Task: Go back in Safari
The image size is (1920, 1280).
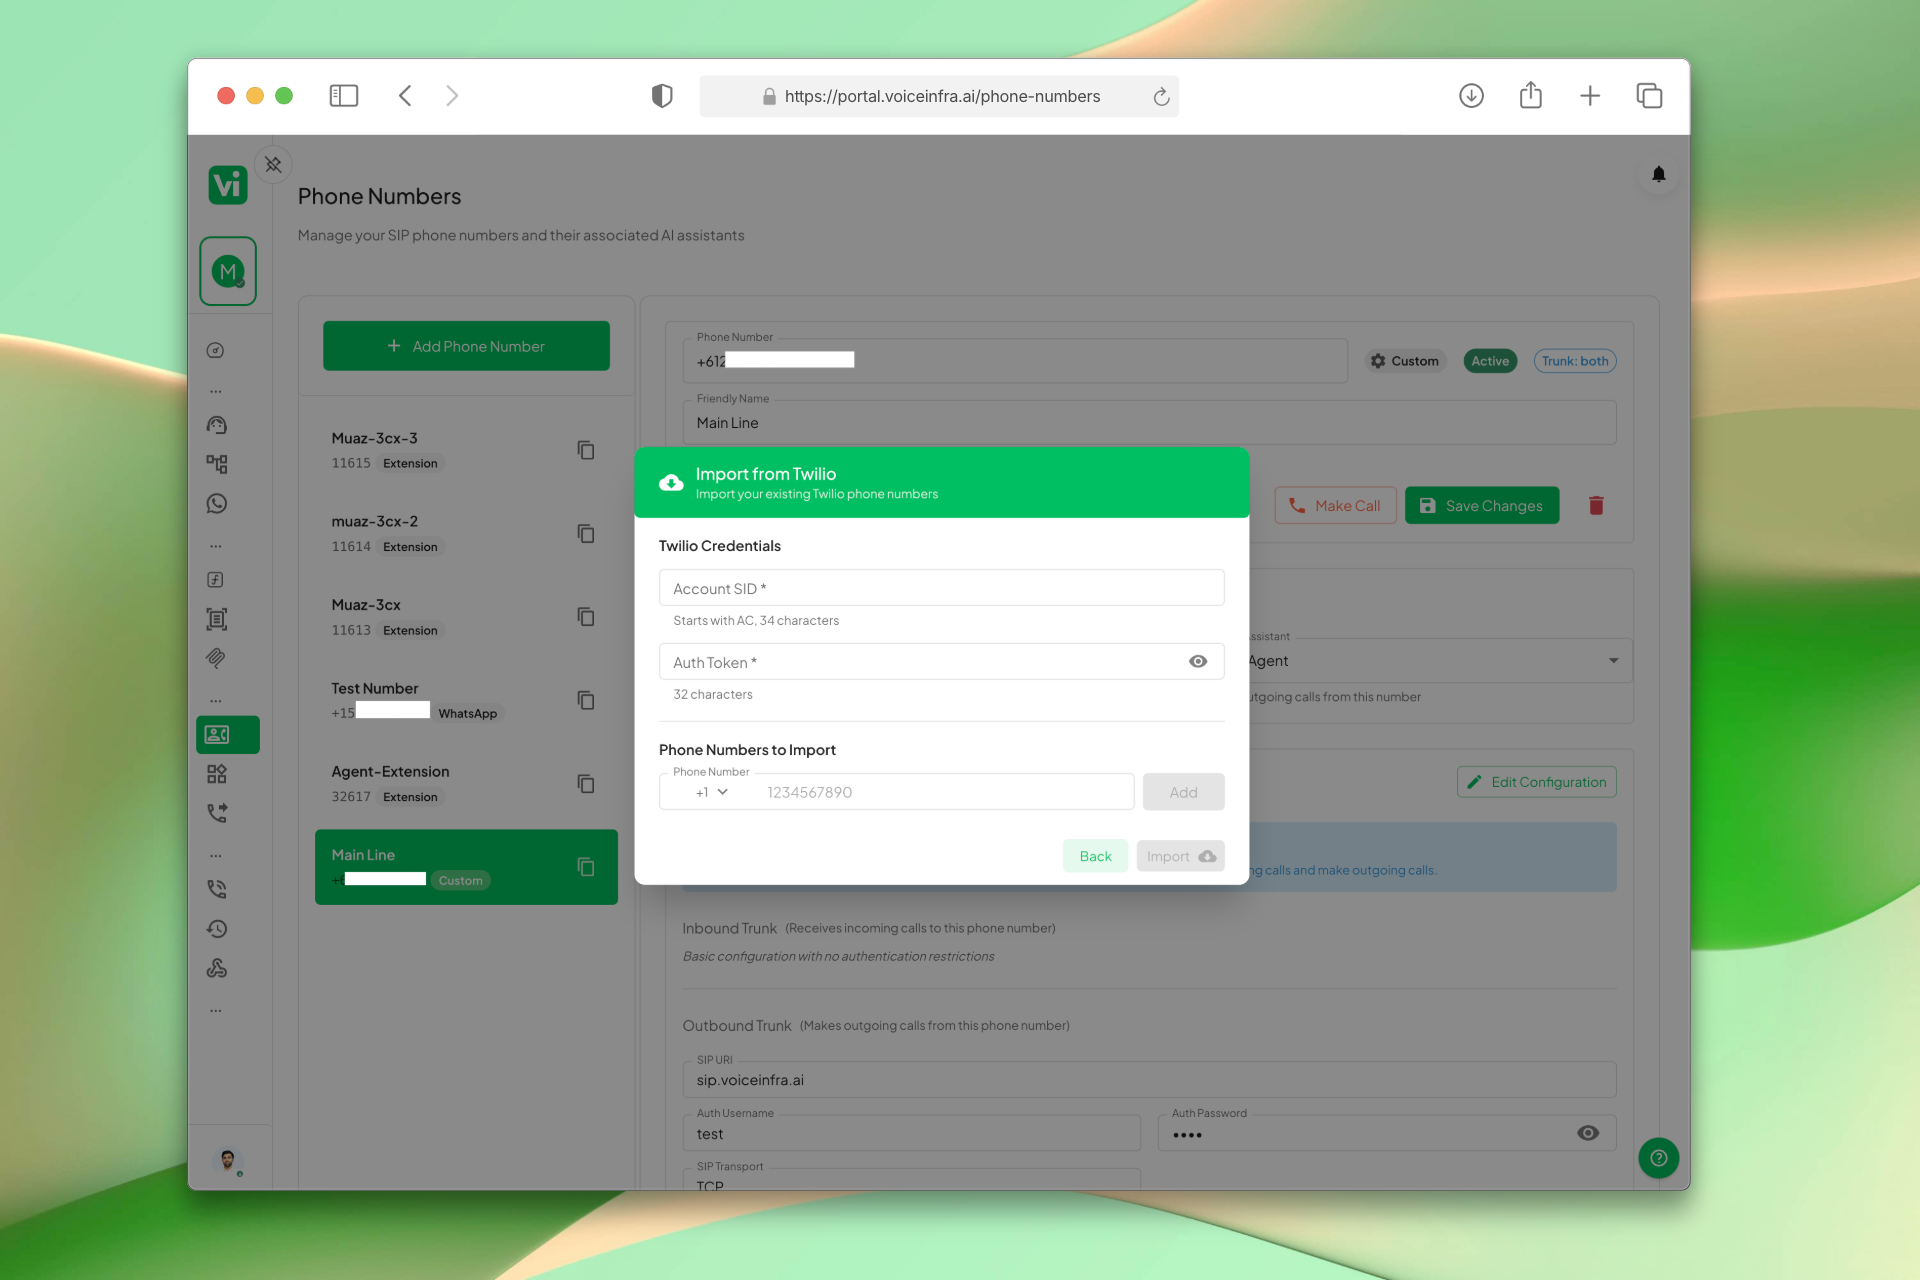Action: [x=405, y=96]
